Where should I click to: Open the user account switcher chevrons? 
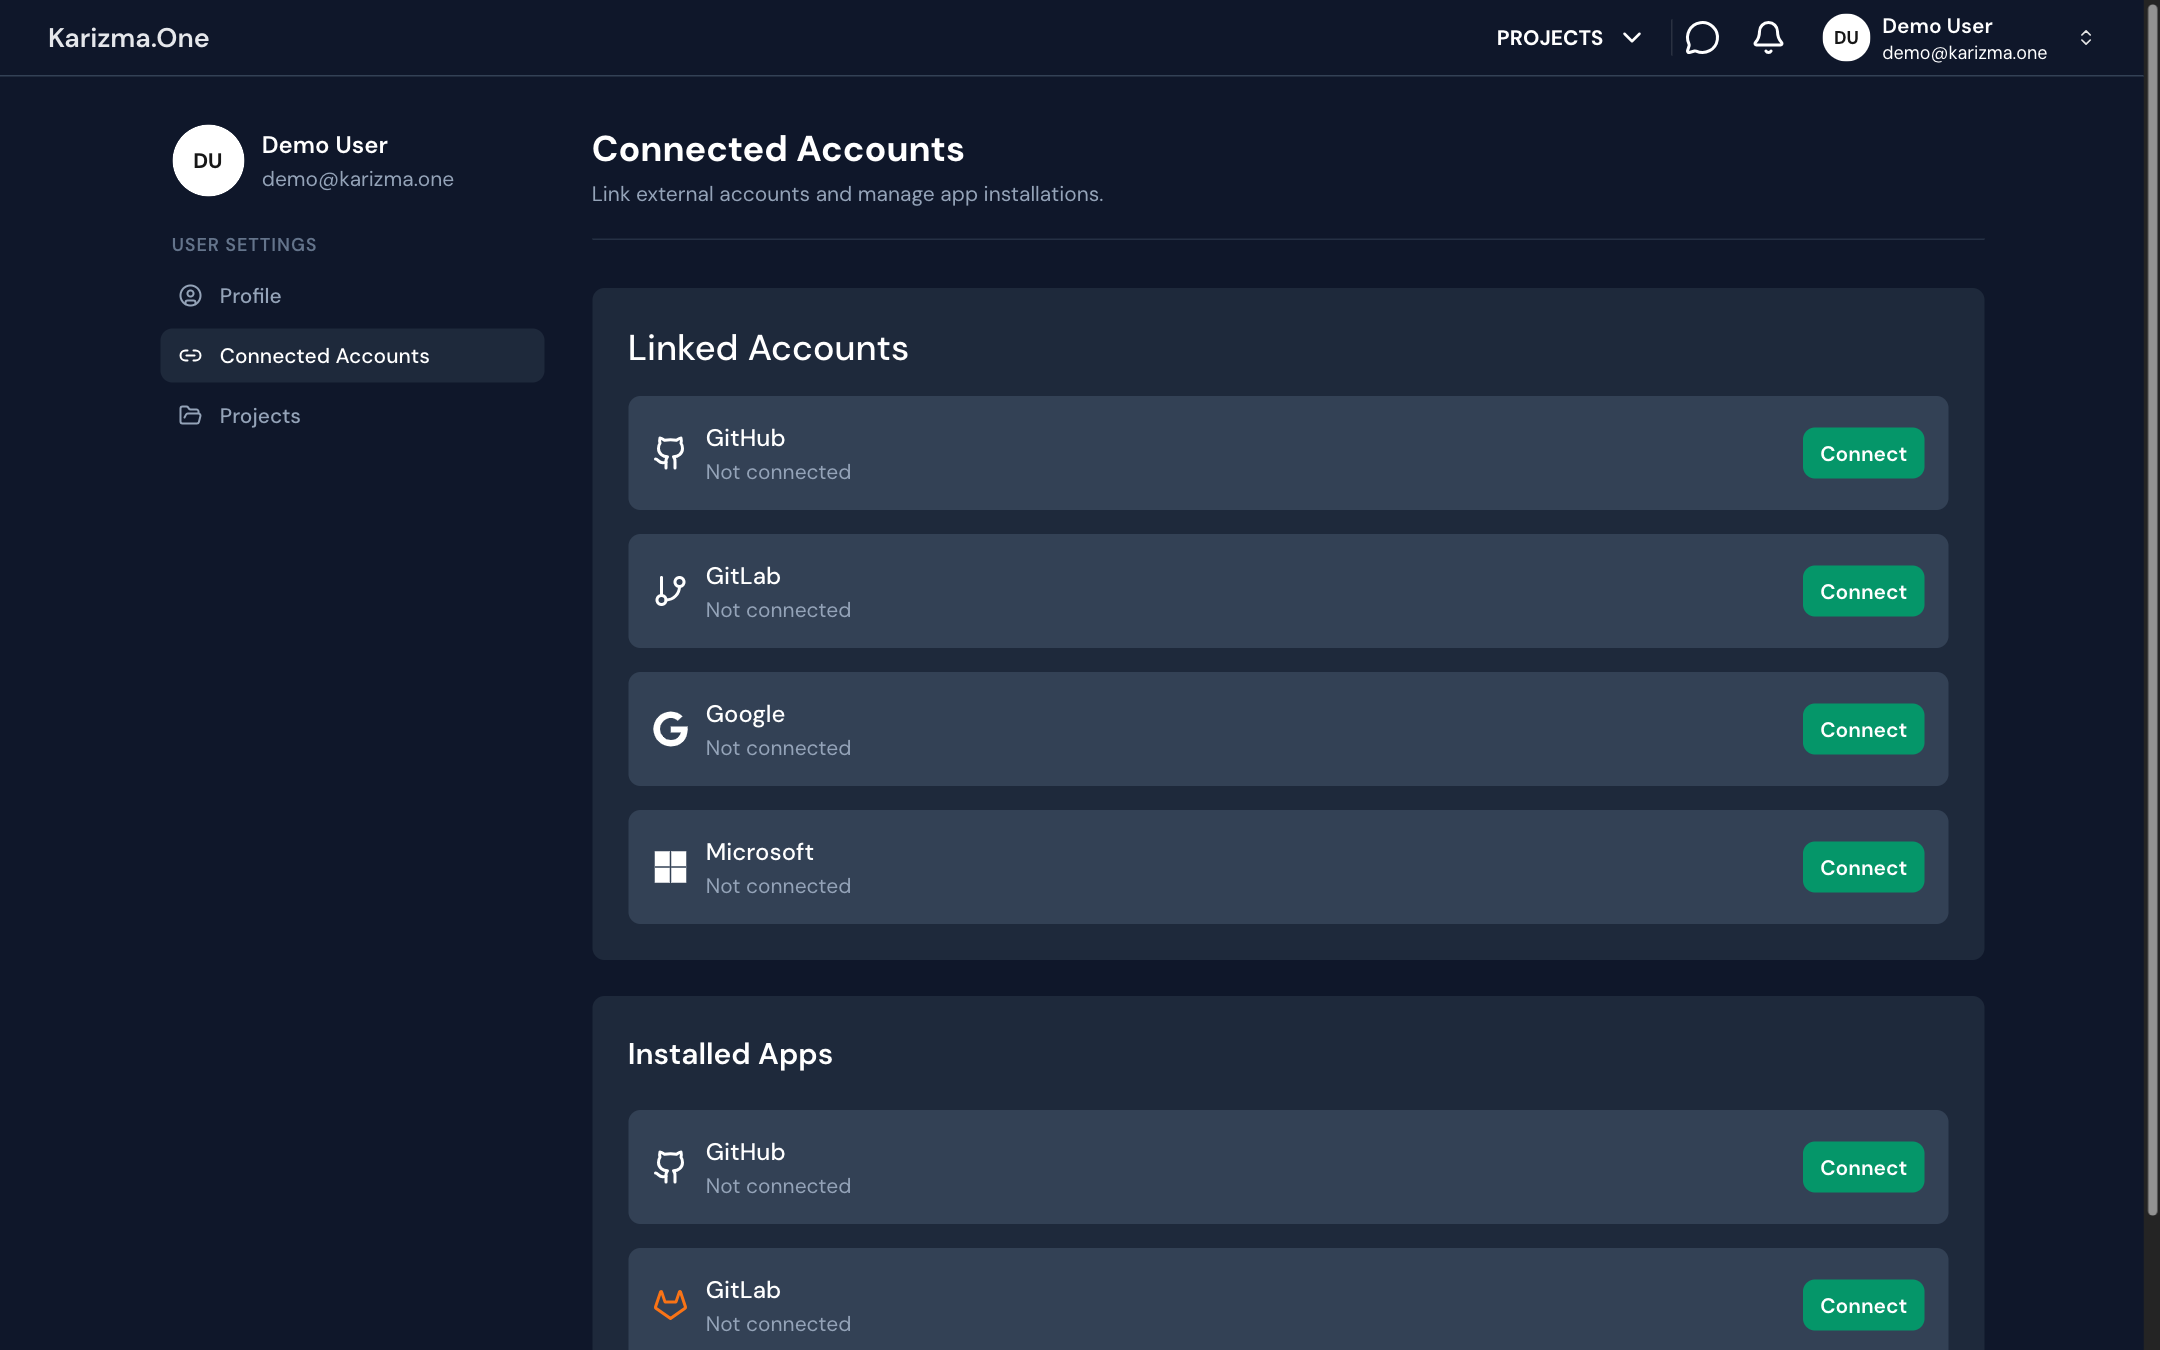(x=2086, y=38)
